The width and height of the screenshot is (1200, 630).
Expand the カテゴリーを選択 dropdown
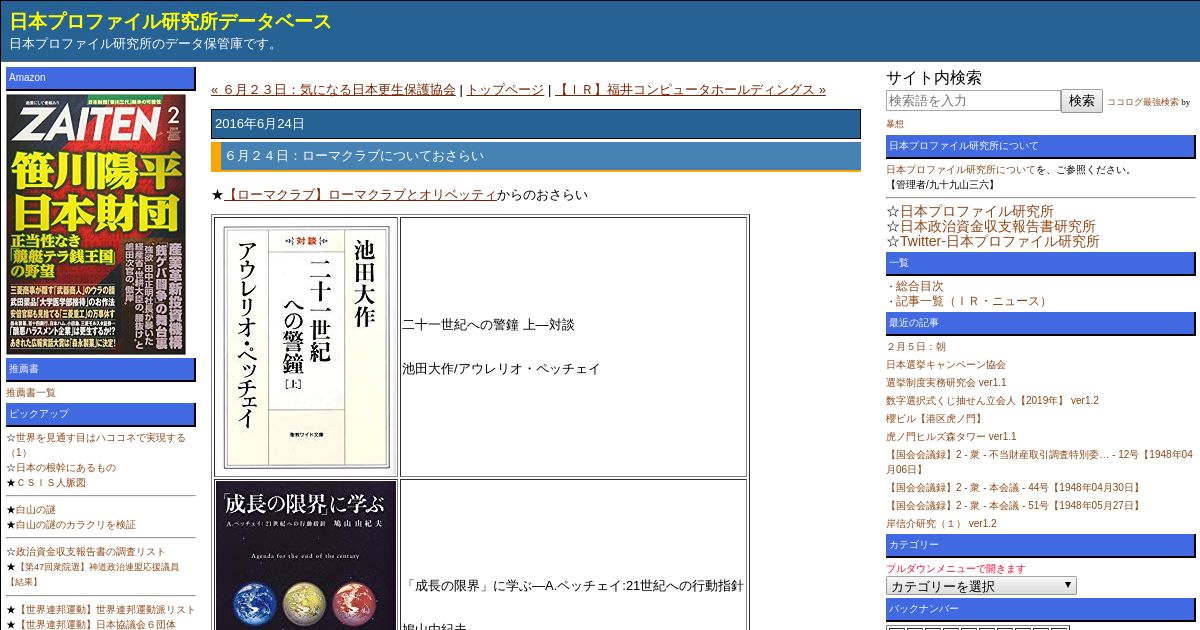pyautogui.click(x=981, y=586)
